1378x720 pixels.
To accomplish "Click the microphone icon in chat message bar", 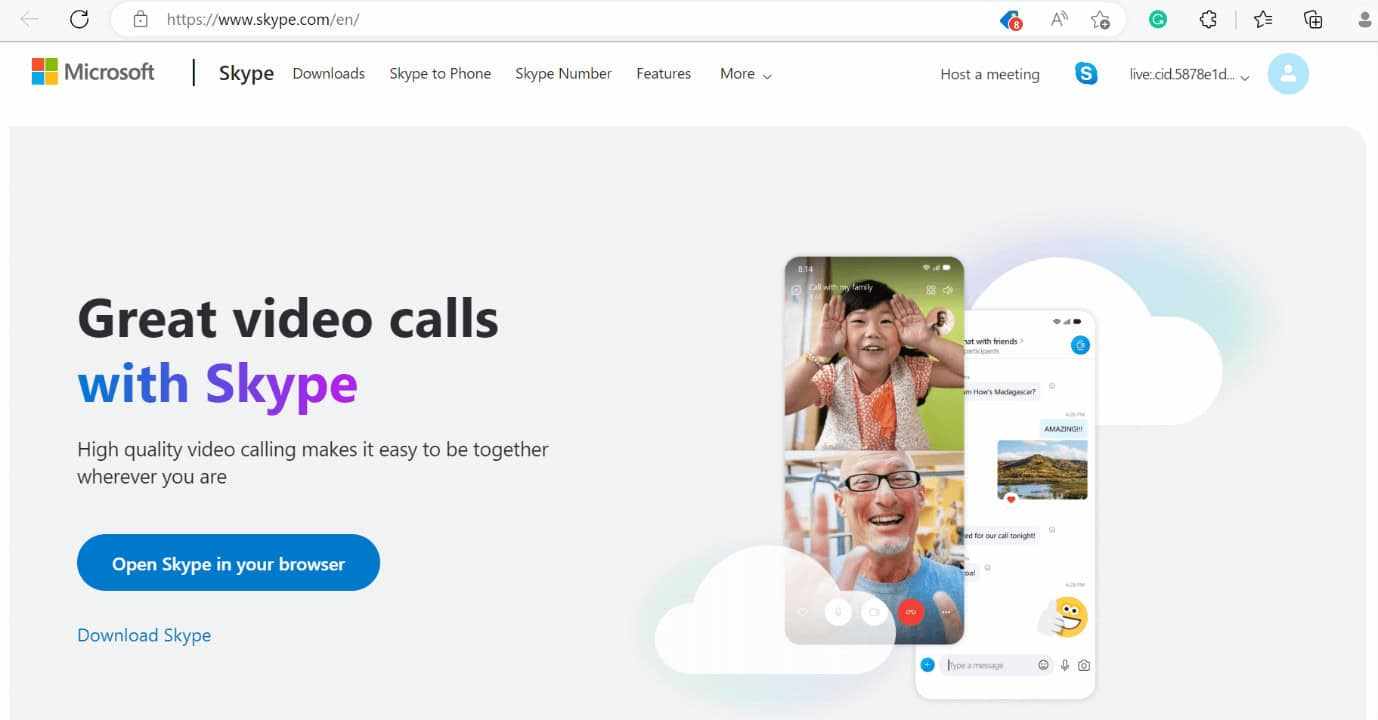I will (x=1064, y=665).
